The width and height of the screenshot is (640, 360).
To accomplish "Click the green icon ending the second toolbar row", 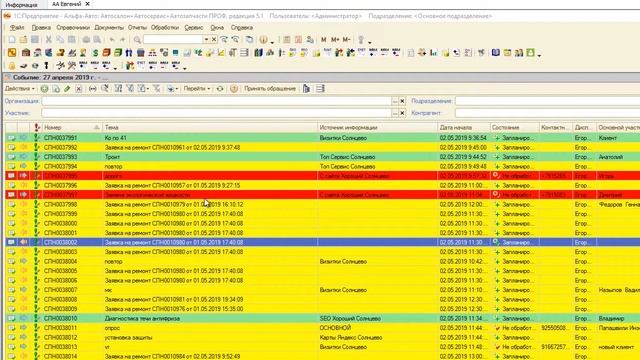I will coord(530,53).
